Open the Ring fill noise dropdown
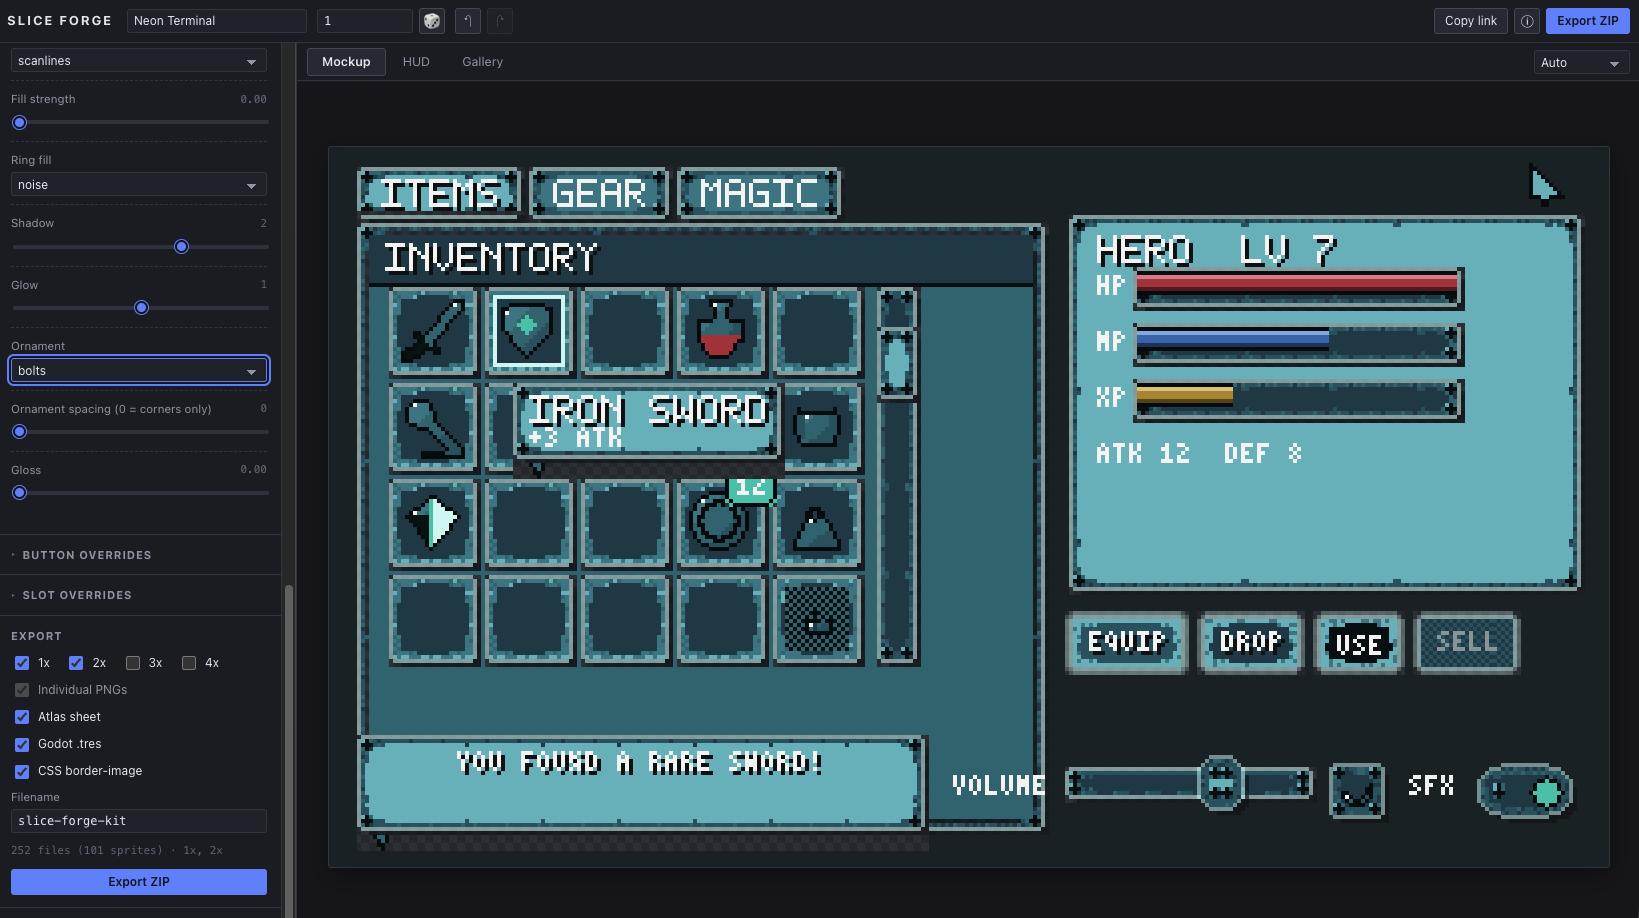The width and height of the screenshot is (1639, 918). (139, 185)
